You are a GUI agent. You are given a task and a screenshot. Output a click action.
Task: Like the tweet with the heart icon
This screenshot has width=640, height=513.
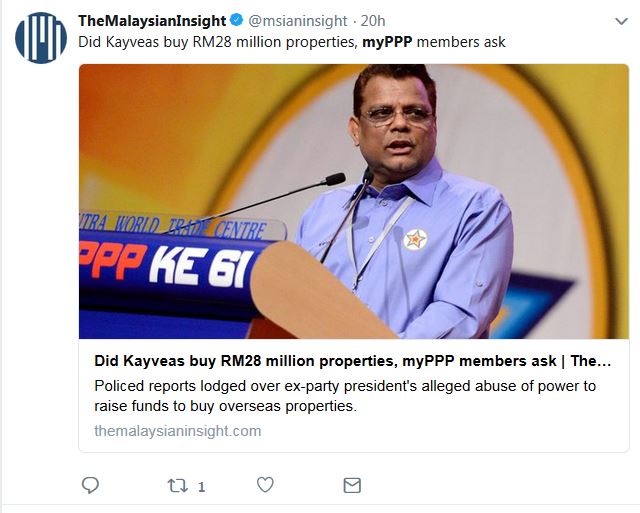coord(265,485)
